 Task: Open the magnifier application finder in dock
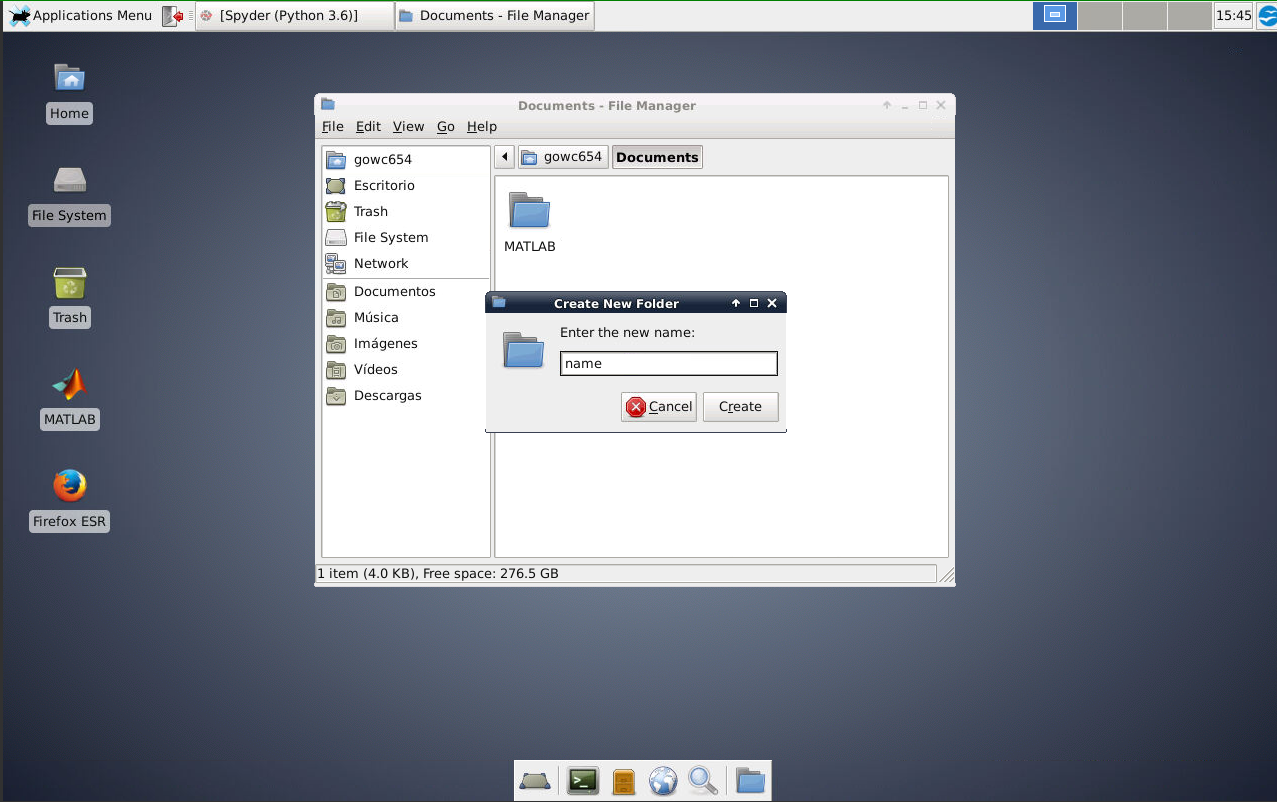703,780
